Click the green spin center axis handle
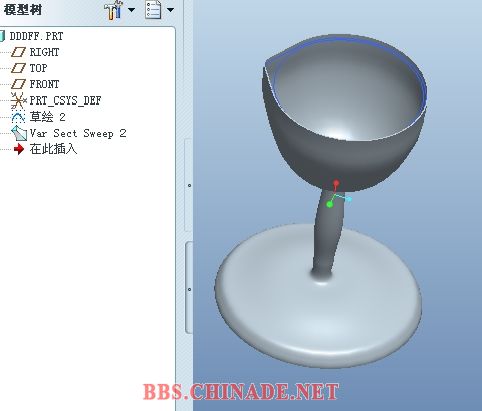 pyautogui.click(x=330, y=204)
